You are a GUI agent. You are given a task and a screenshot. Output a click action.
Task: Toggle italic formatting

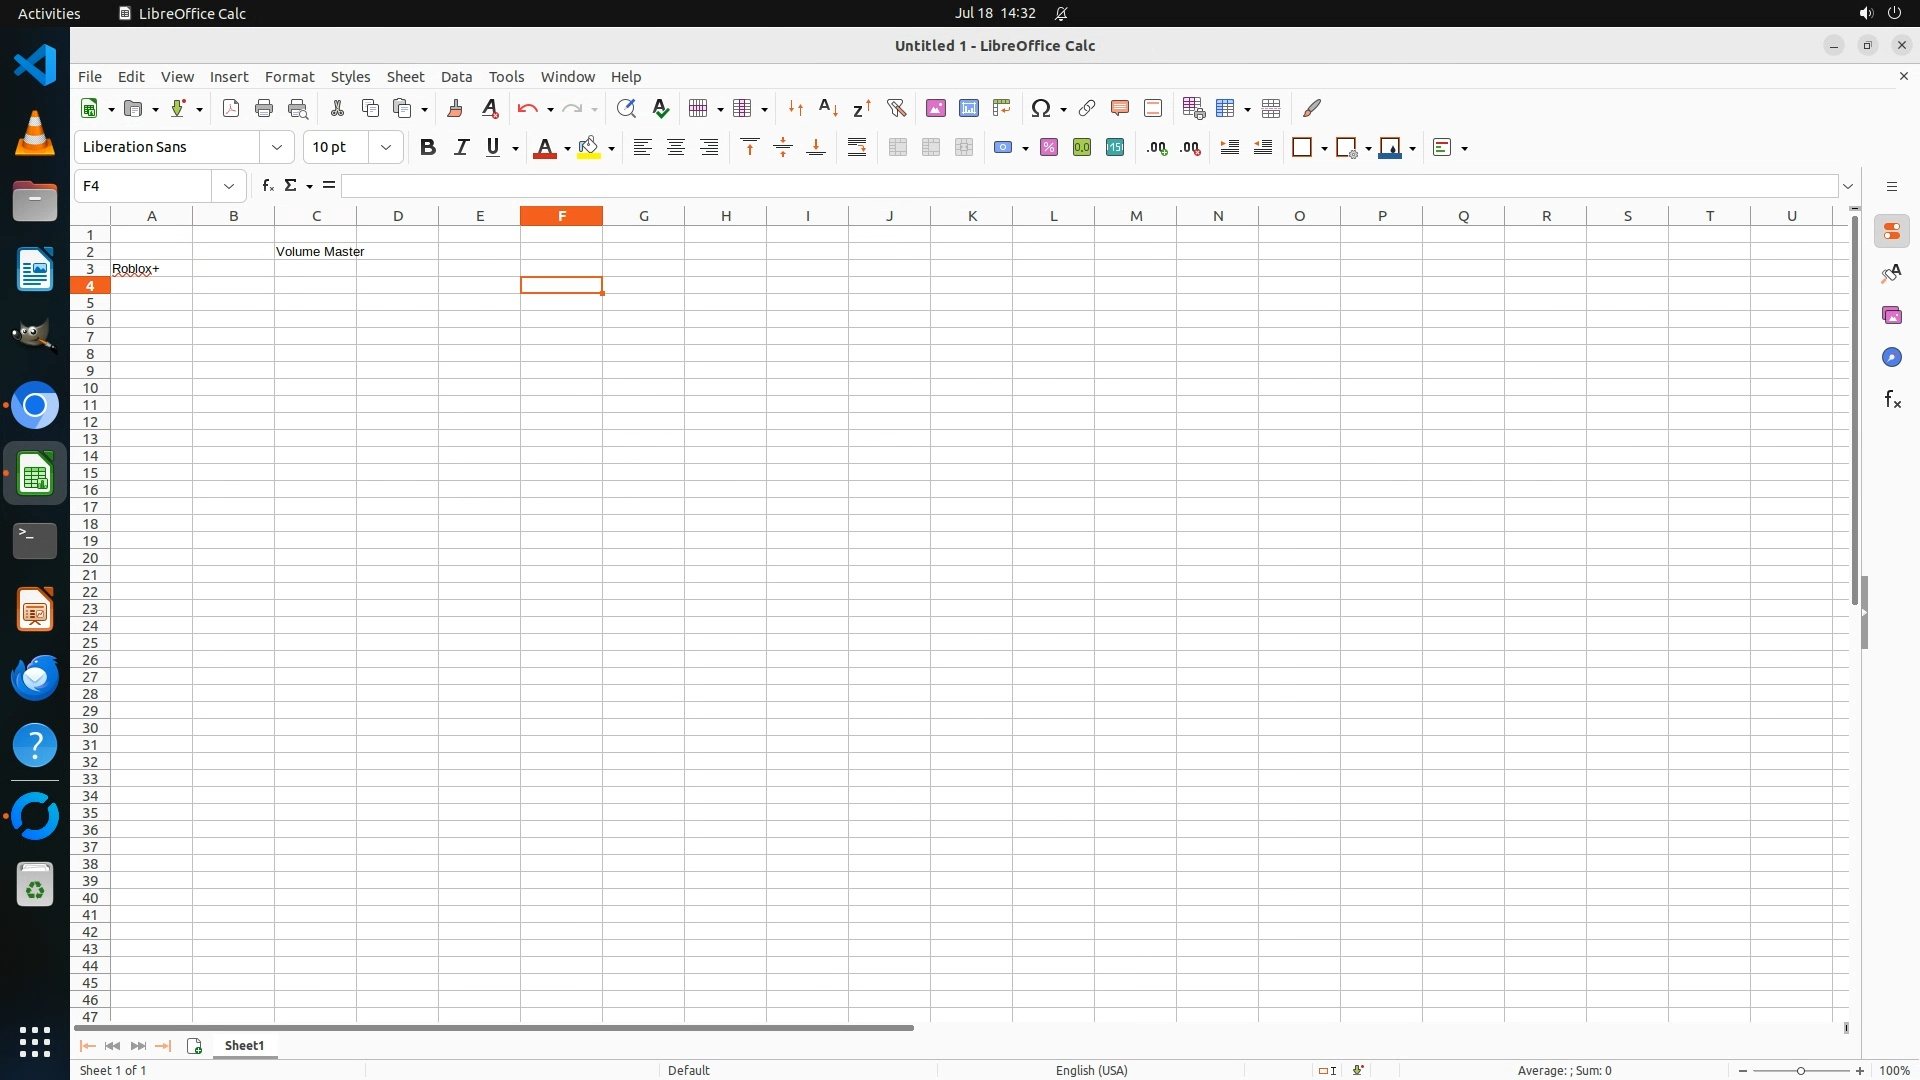tap(461, 148)
